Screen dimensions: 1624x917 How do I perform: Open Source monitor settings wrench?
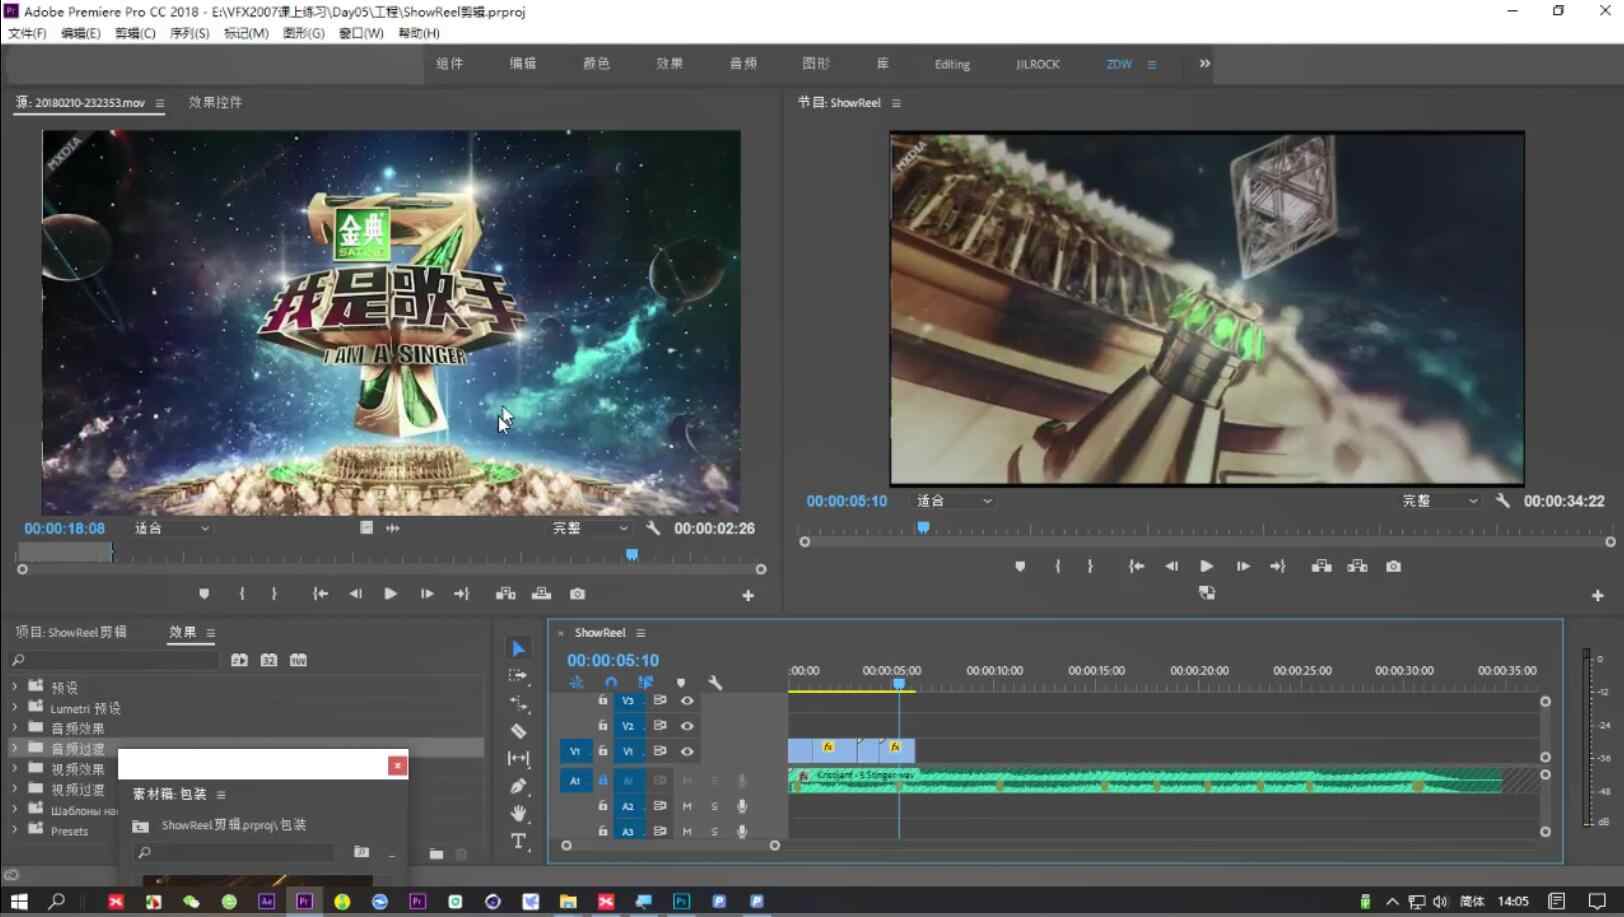pos(653,528)
